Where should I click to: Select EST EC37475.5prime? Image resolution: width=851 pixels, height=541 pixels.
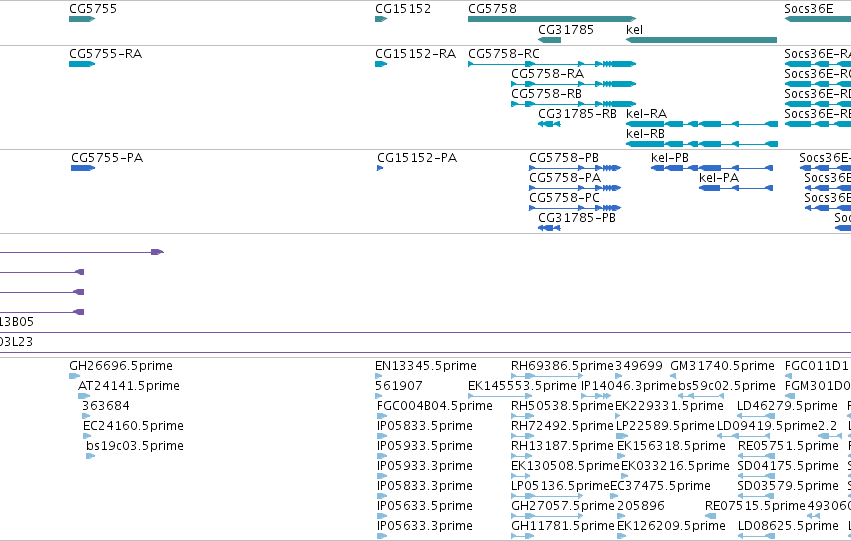660,486
